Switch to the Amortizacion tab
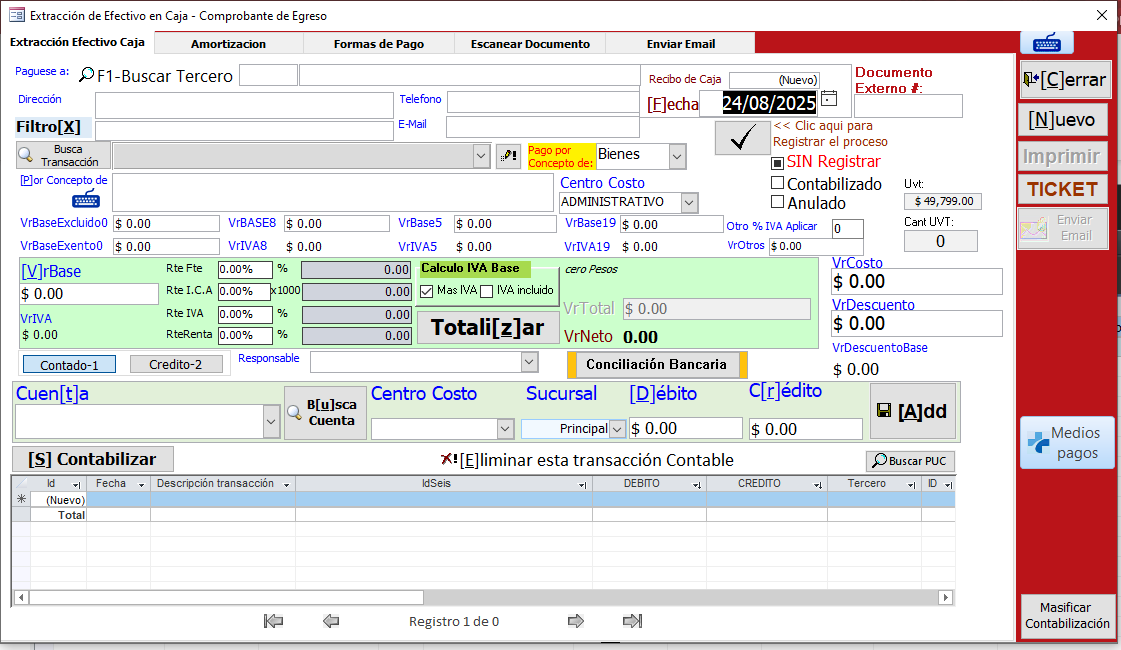This screenshot has height=650, width=1121. click(228, 44)
